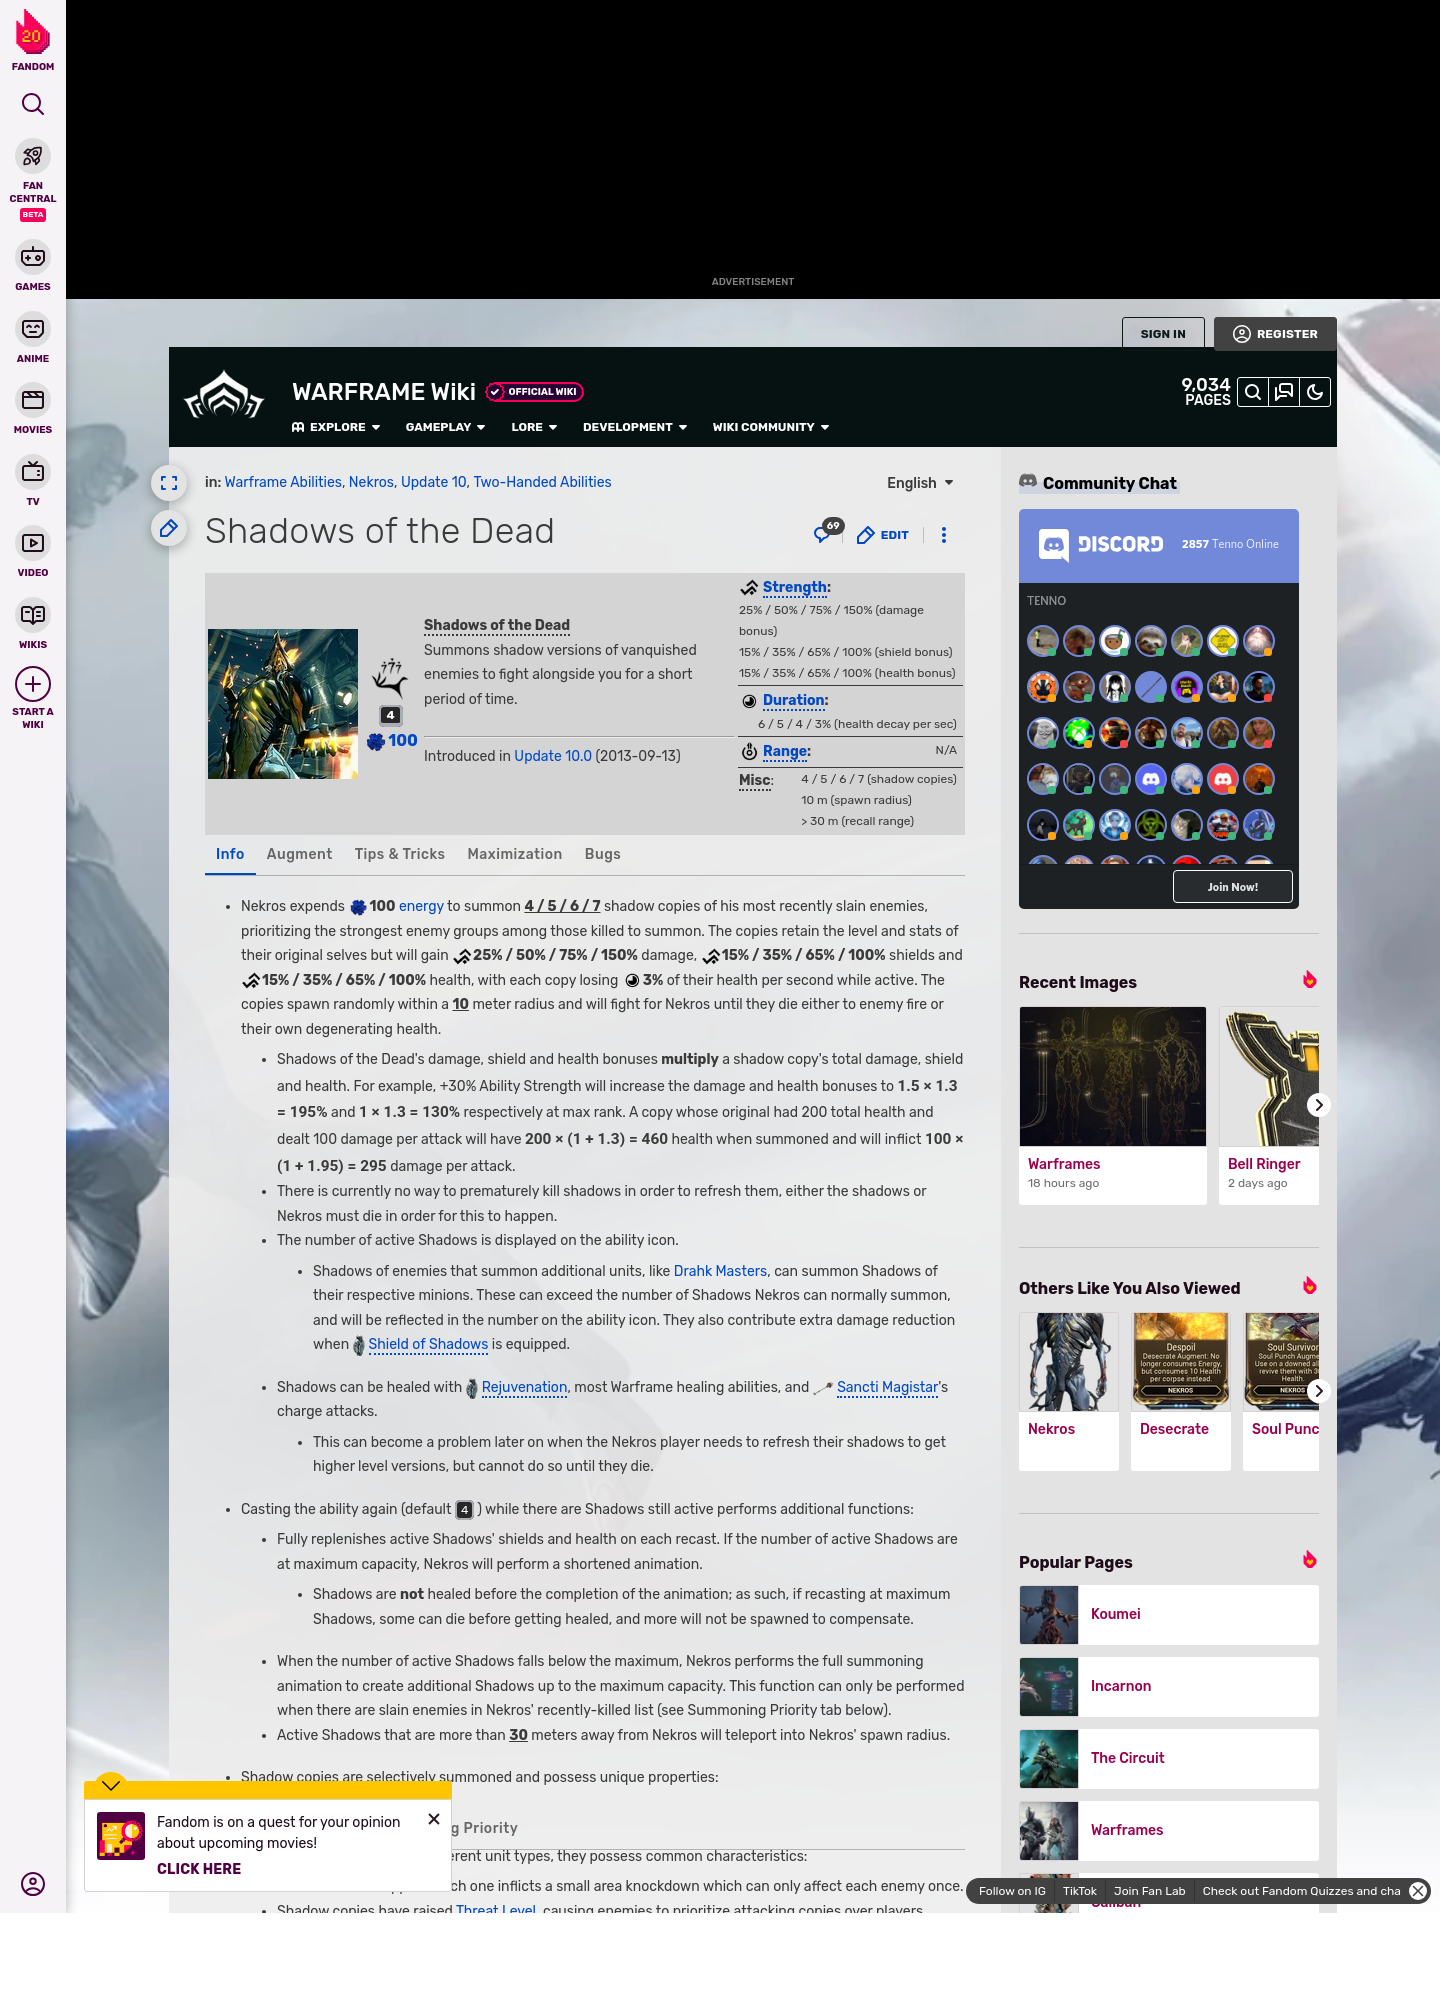1440x2000 pixels.
Task: Open the Sanci Magistar link
Action: (887, 1387)
